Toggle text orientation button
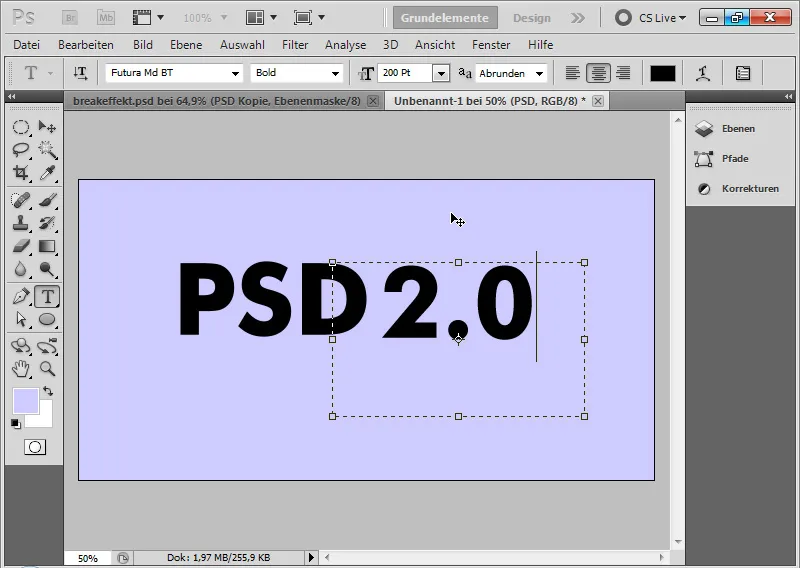800x568 pixels. point(80,73)
